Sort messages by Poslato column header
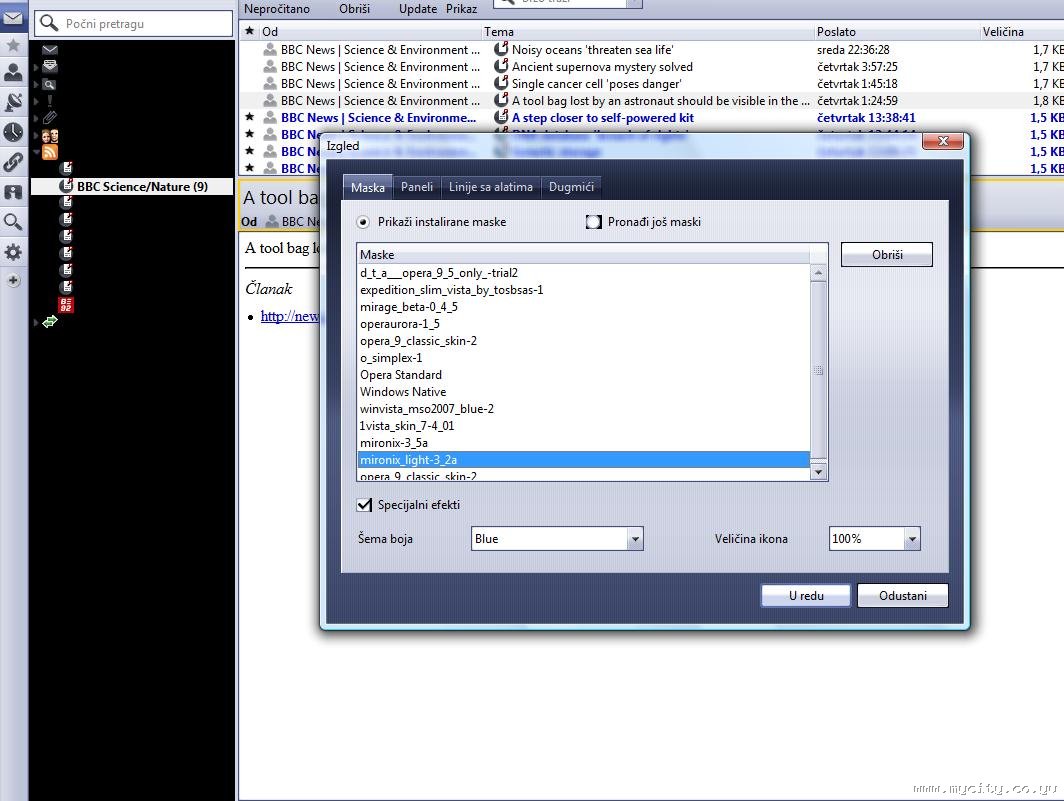 [896, 31]
